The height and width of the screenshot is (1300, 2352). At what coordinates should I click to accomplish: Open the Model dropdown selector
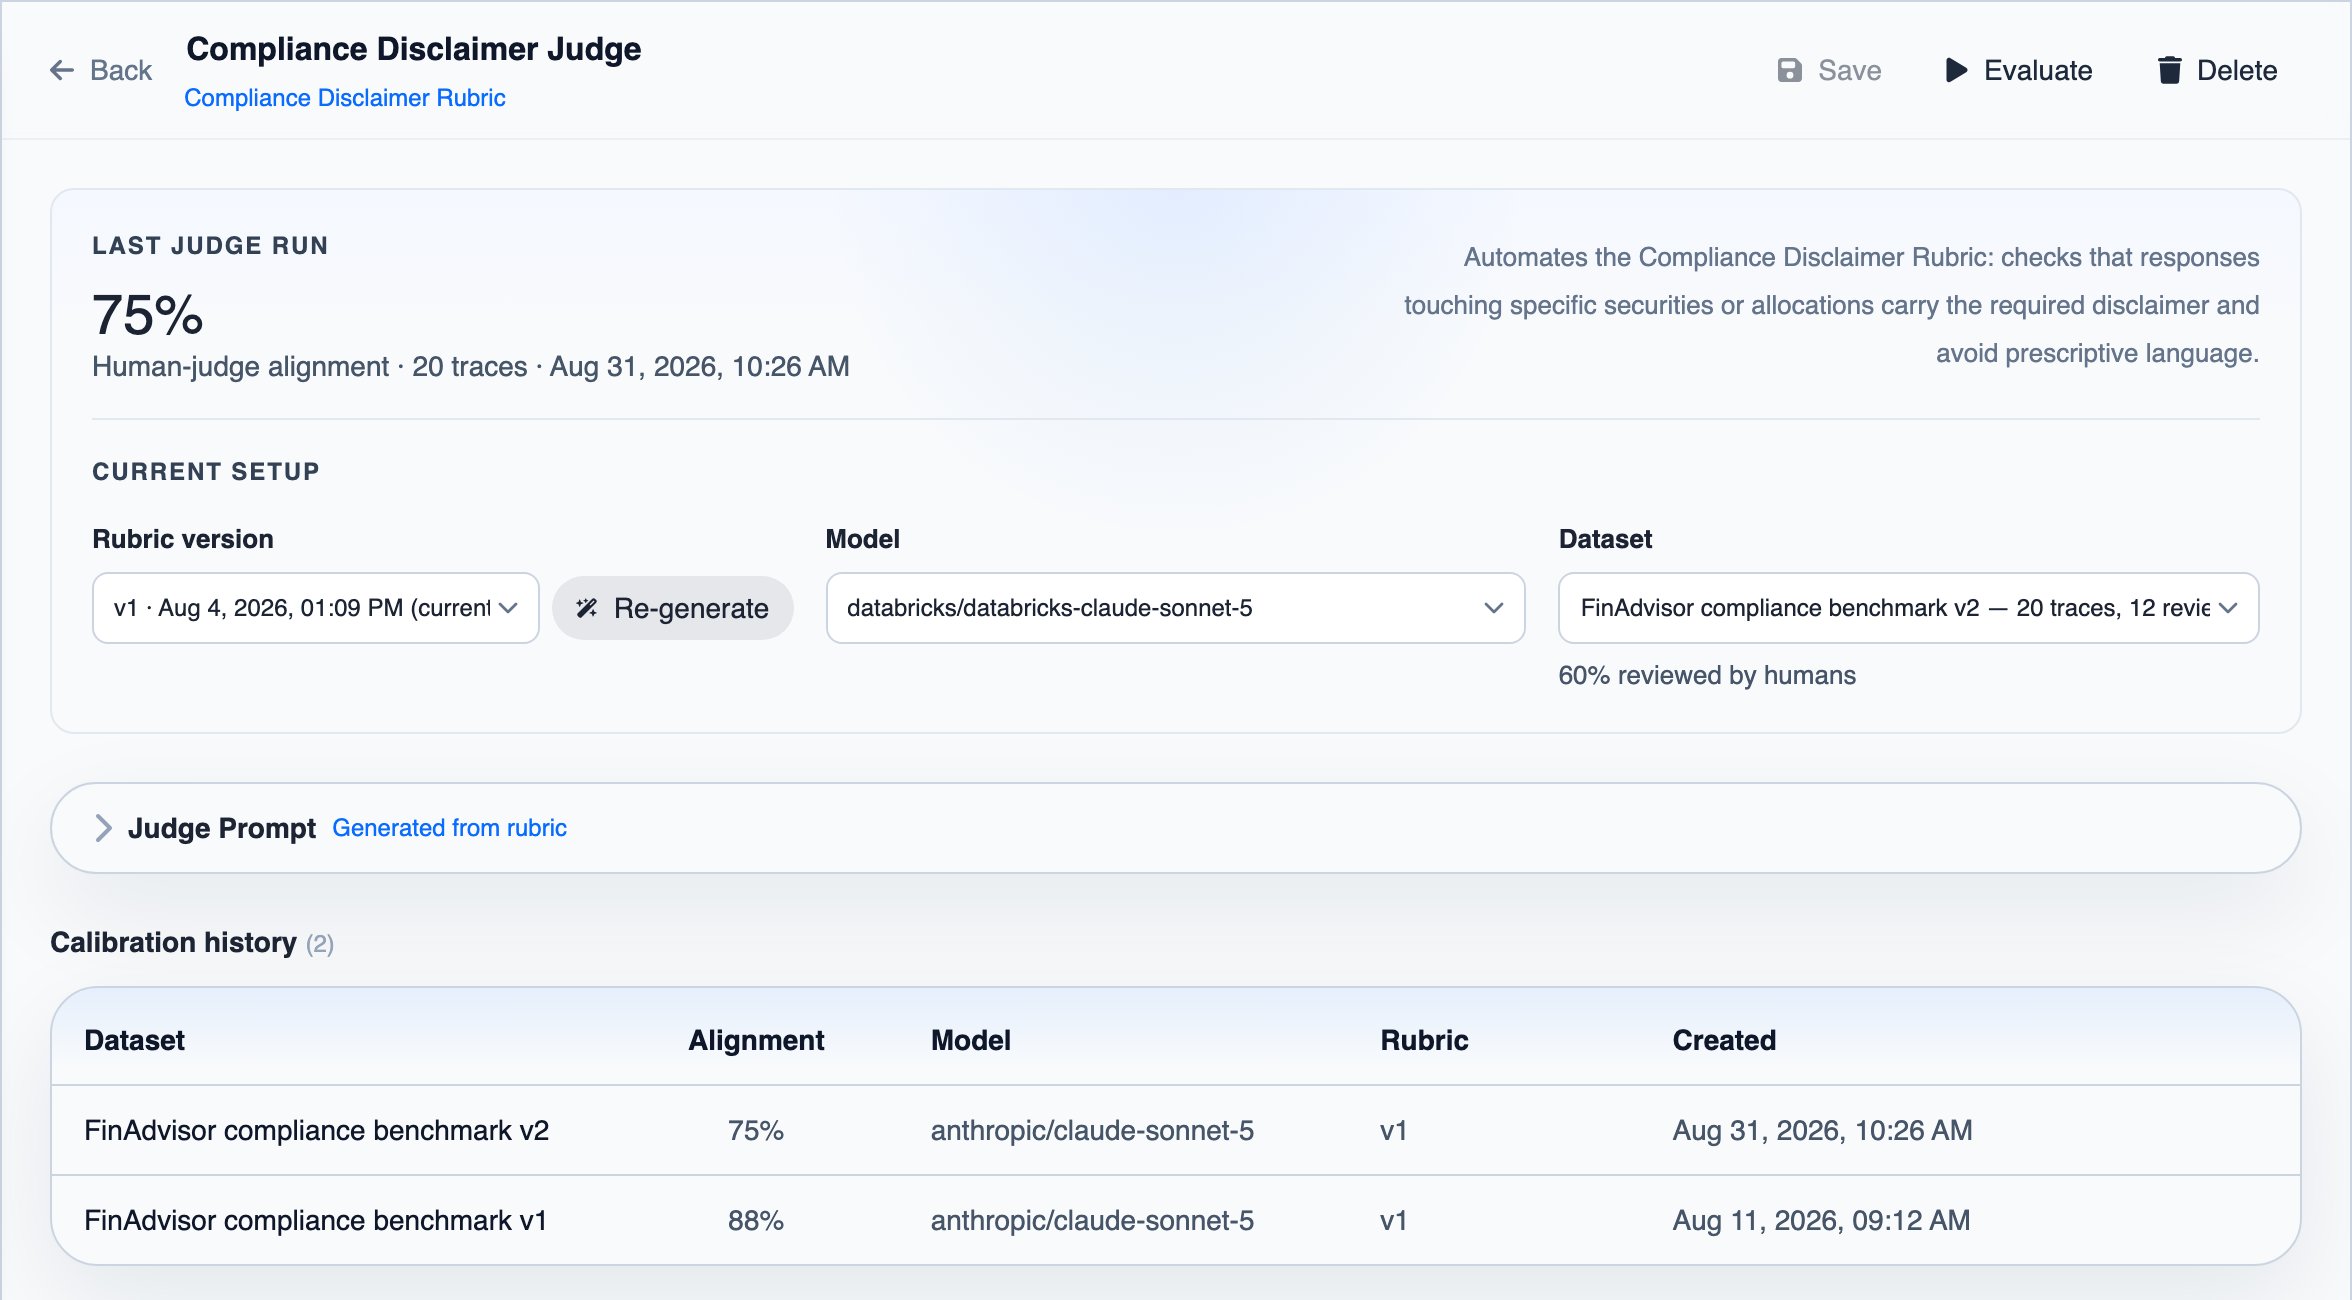pyautogui.click(x=1175, y=608)
